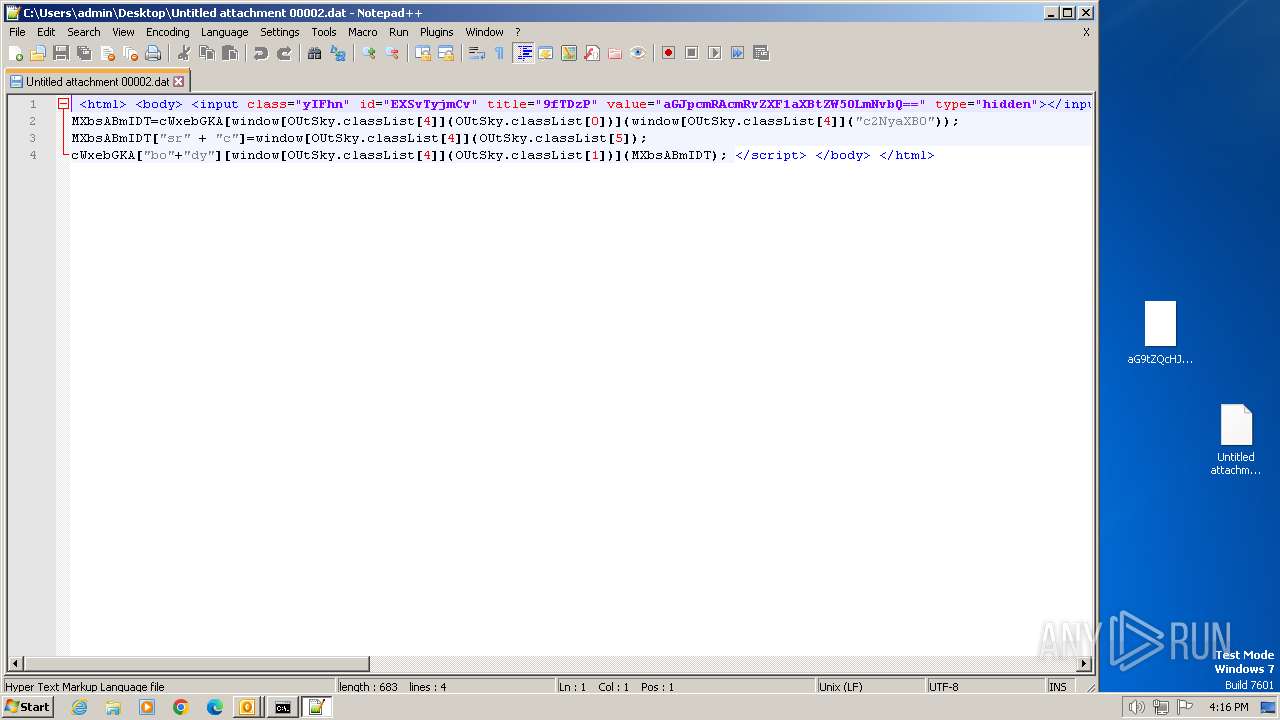Open the Search menu

tap(84, 32)
